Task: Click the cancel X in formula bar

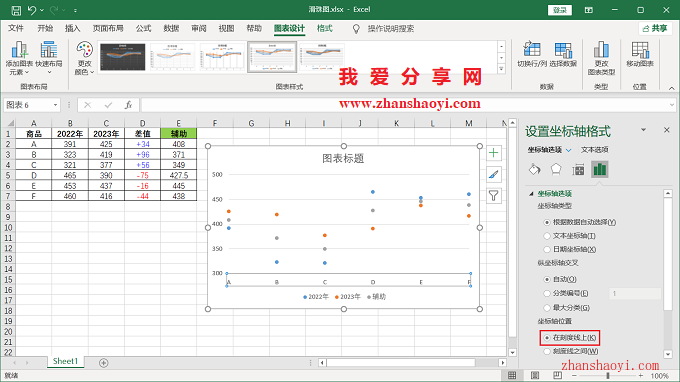Action: point(88,105)
